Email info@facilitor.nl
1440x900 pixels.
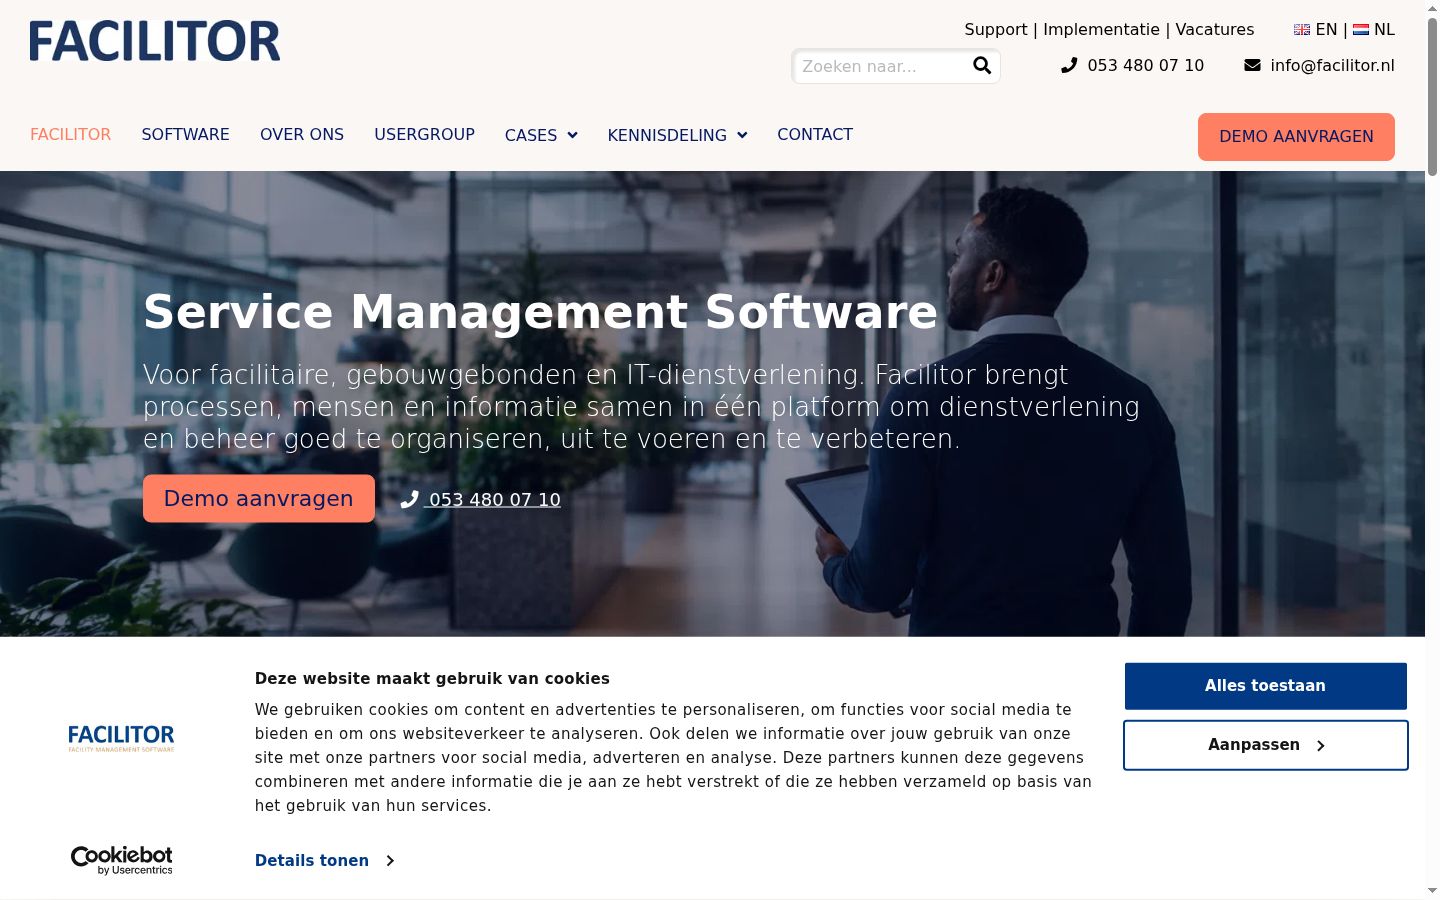point(1332,65)
